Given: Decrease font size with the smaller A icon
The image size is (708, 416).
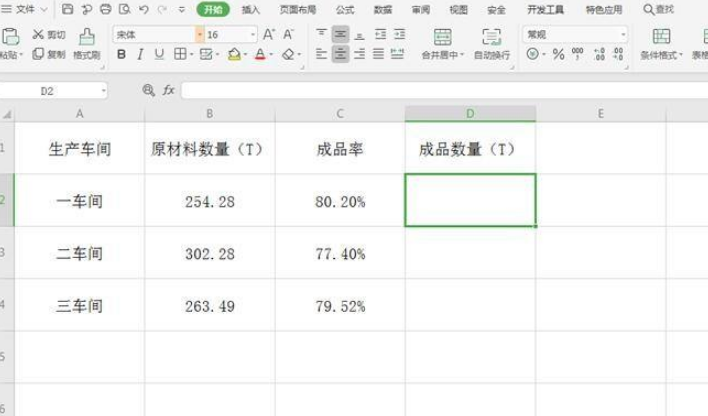Looking at the screenshot, I should coord(288,34).
